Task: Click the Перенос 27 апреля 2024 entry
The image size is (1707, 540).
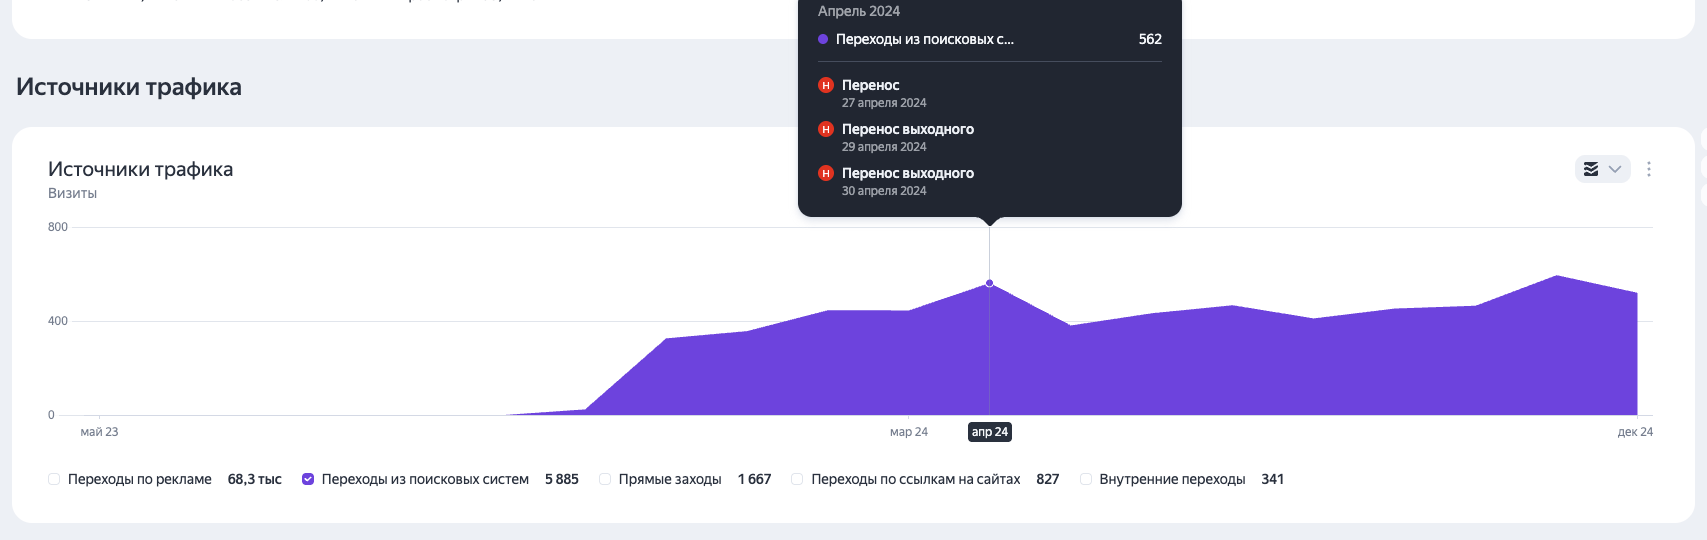Action: click(884, 93)
